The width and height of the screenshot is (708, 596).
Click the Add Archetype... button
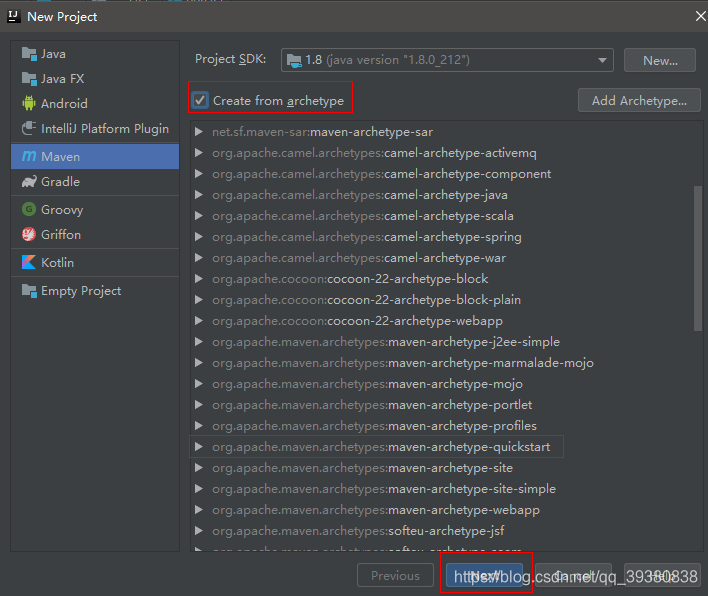click(639, 100)
